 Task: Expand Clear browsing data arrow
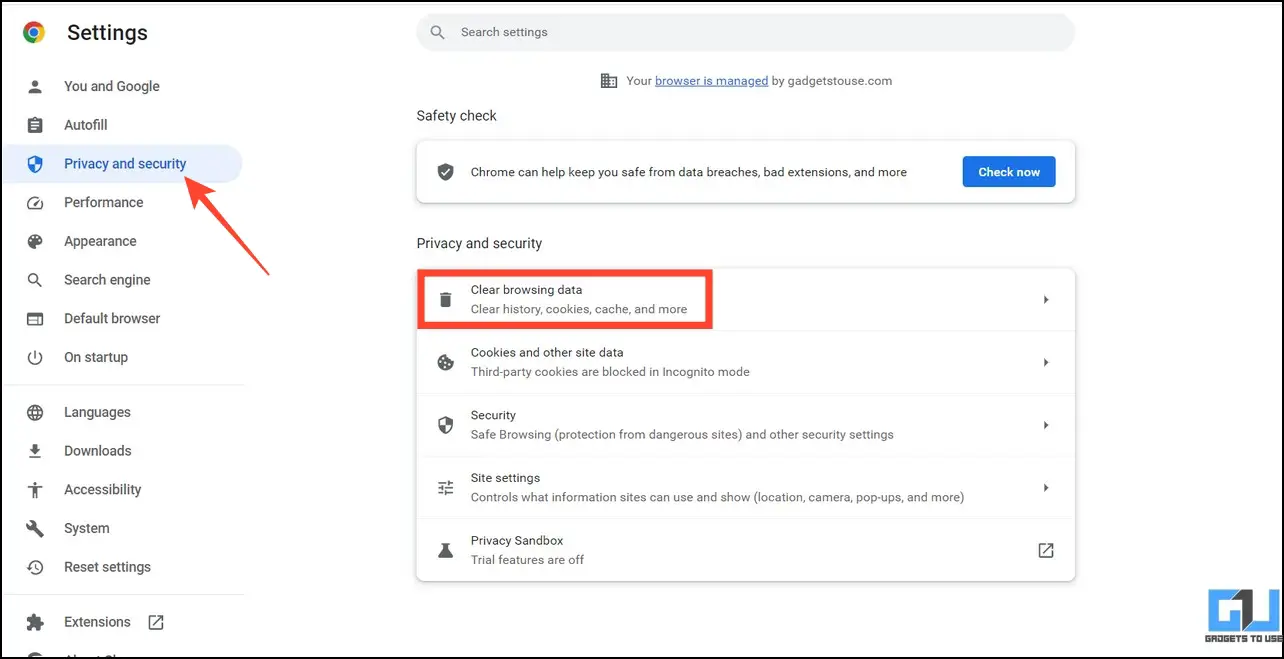click(1046, 299)
